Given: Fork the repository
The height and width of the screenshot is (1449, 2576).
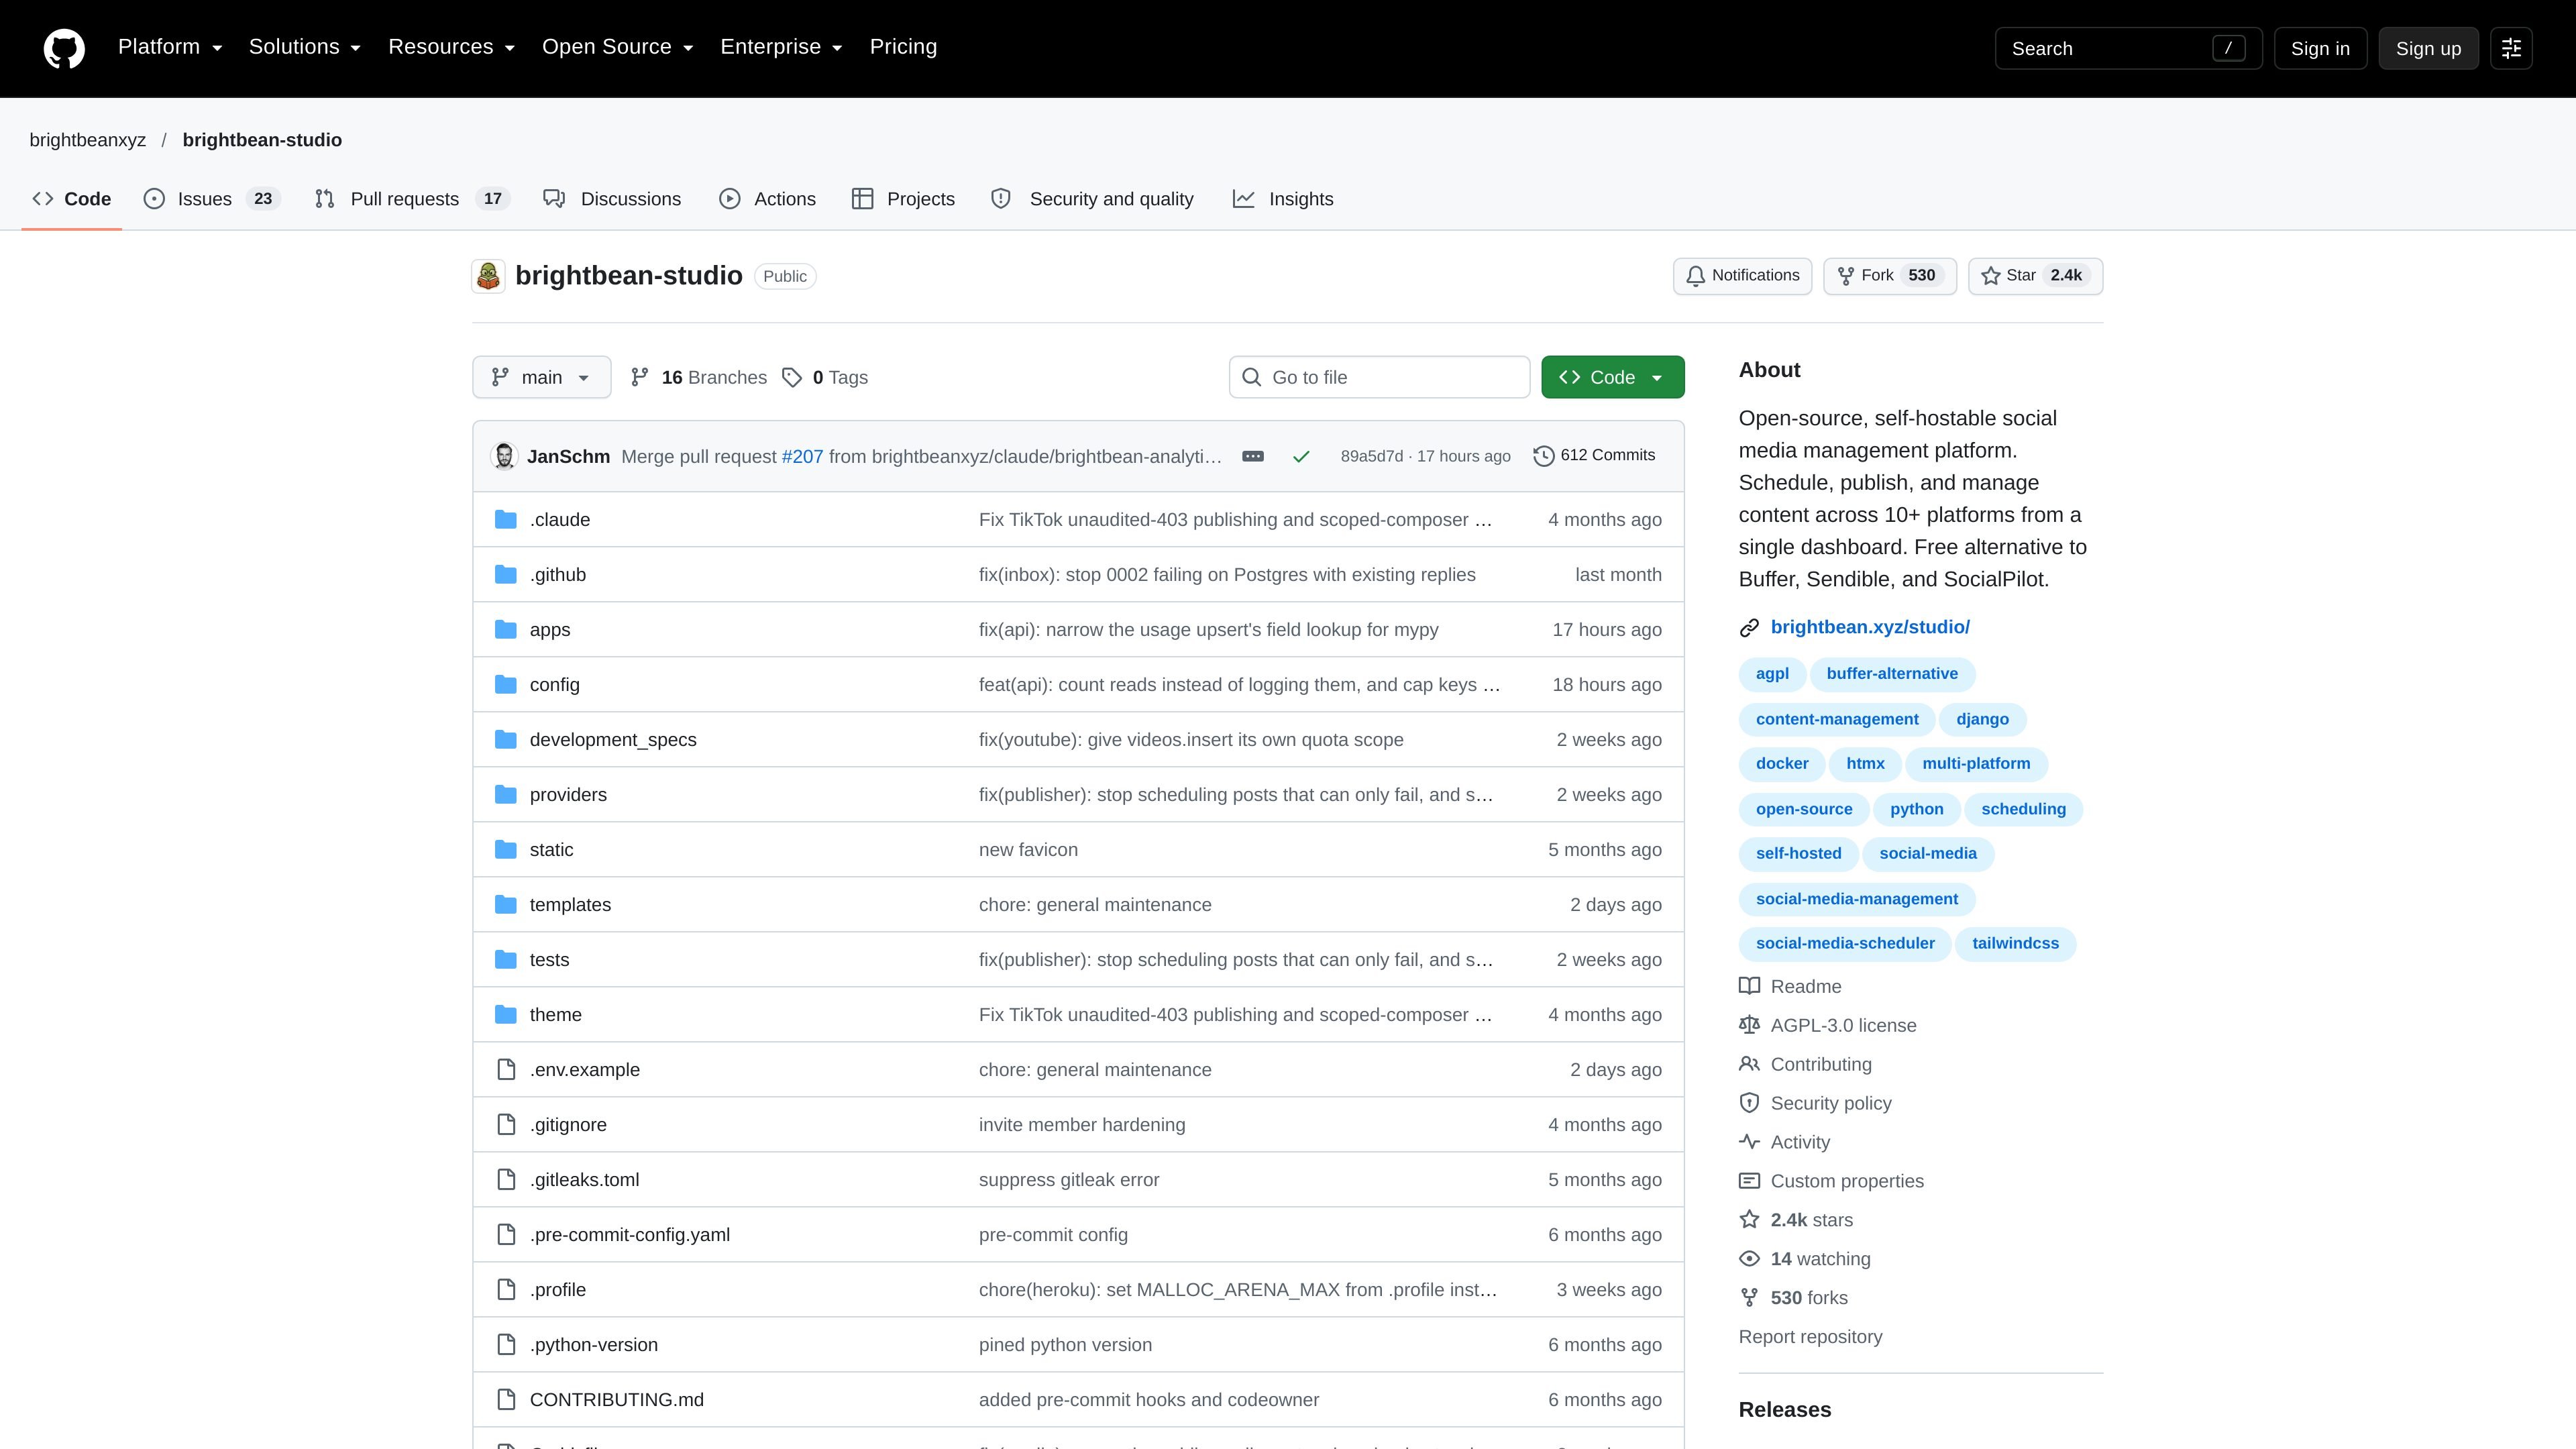Looking at the screenshot, I should 1890,276.
